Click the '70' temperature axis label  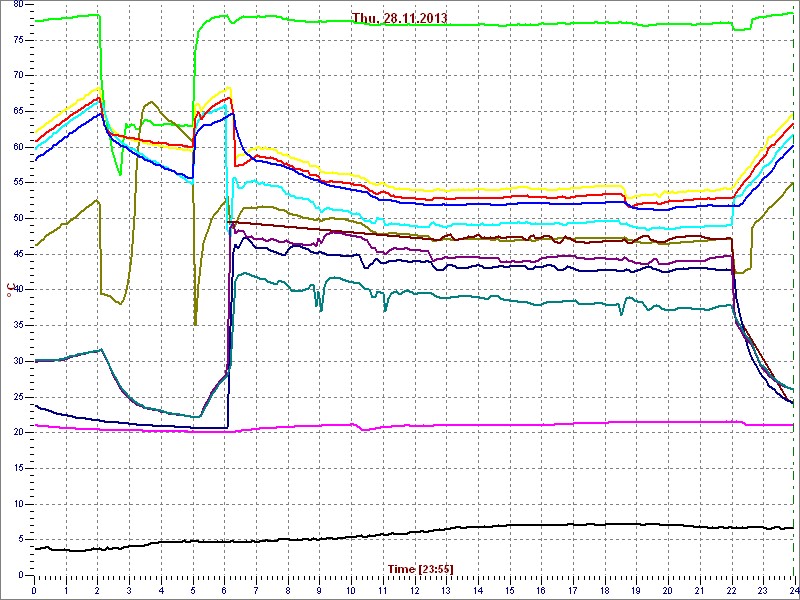(x=18, y=76)
